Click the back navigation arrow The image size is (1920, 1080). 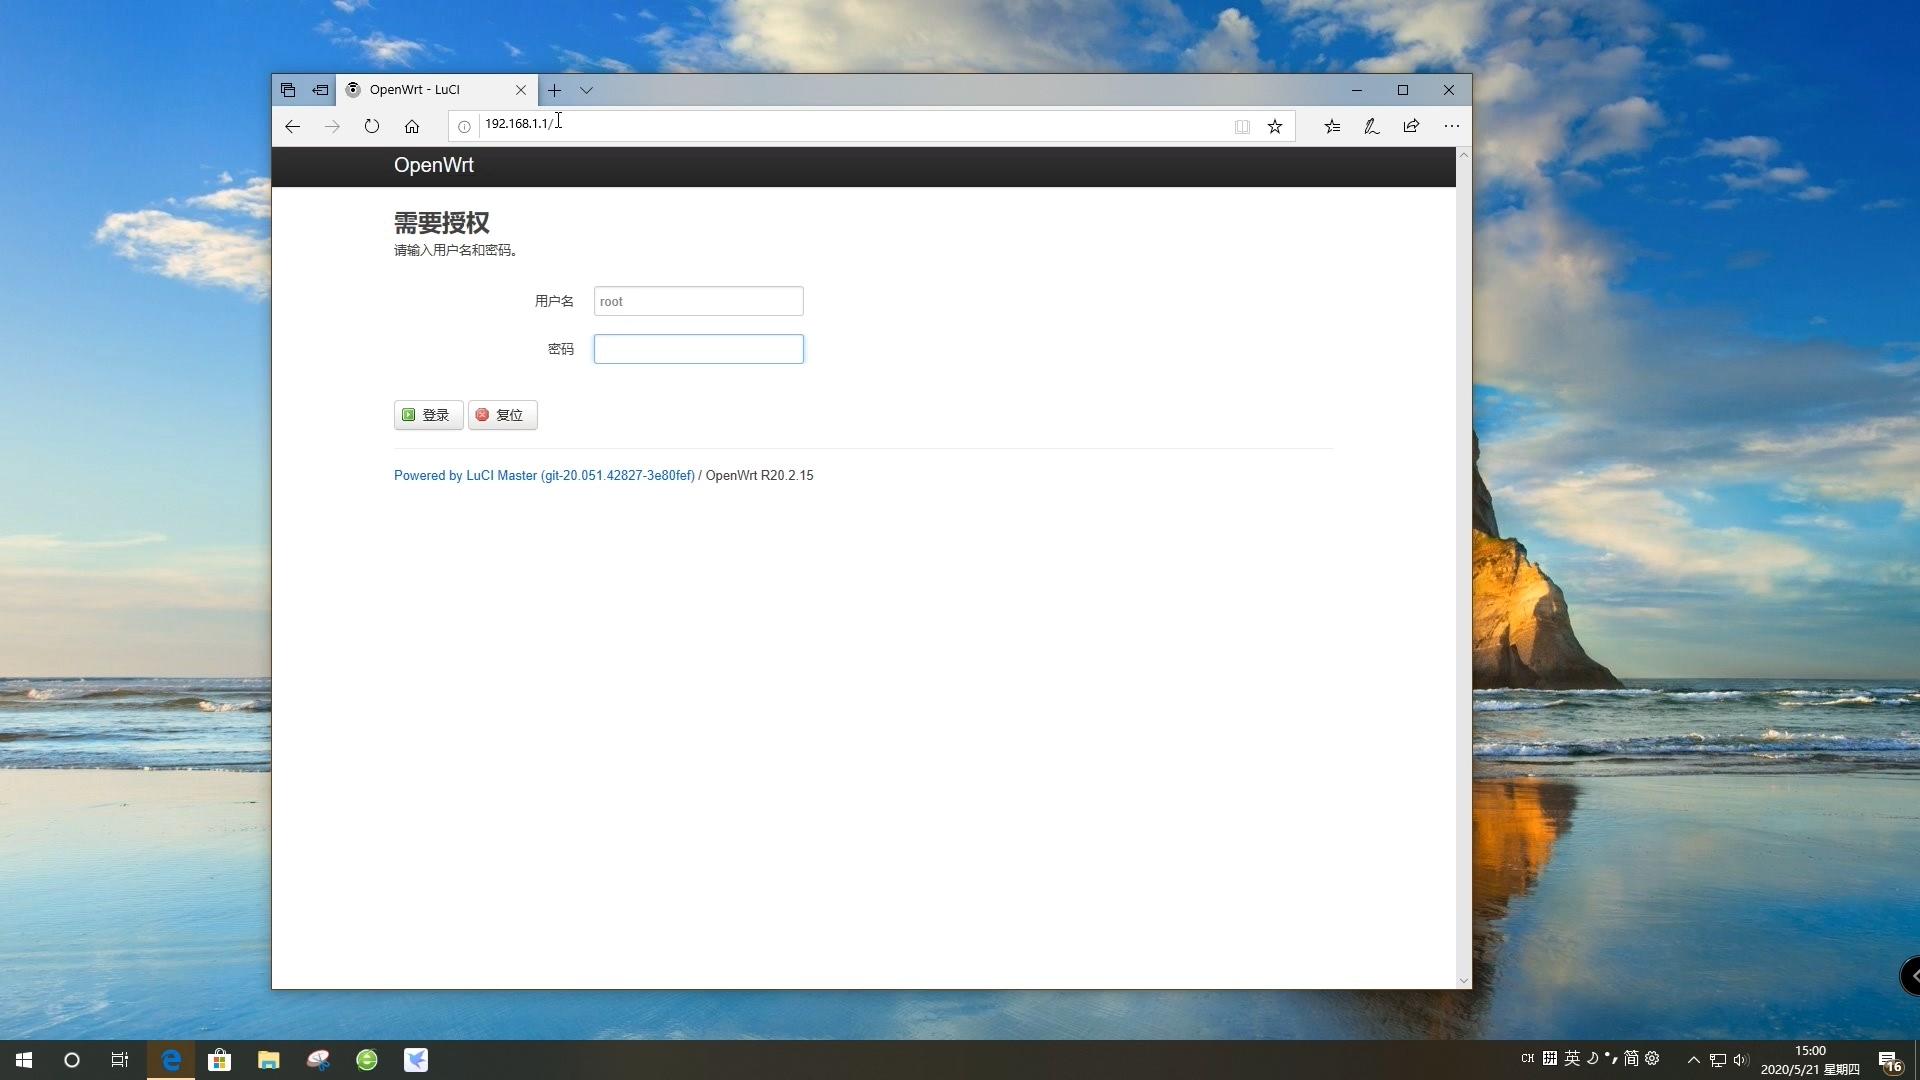(x=292, y=126)
